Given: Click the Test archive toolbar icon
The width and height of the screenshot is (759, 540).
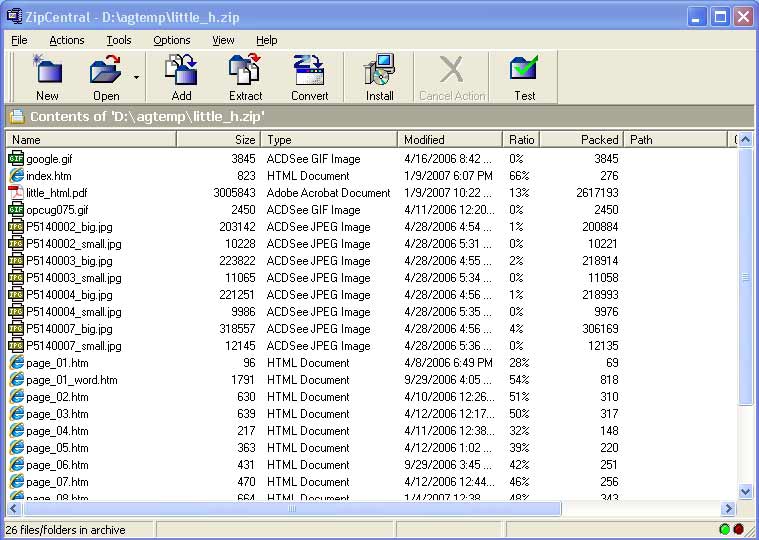Looking at the screenshot, I should 524,72.
